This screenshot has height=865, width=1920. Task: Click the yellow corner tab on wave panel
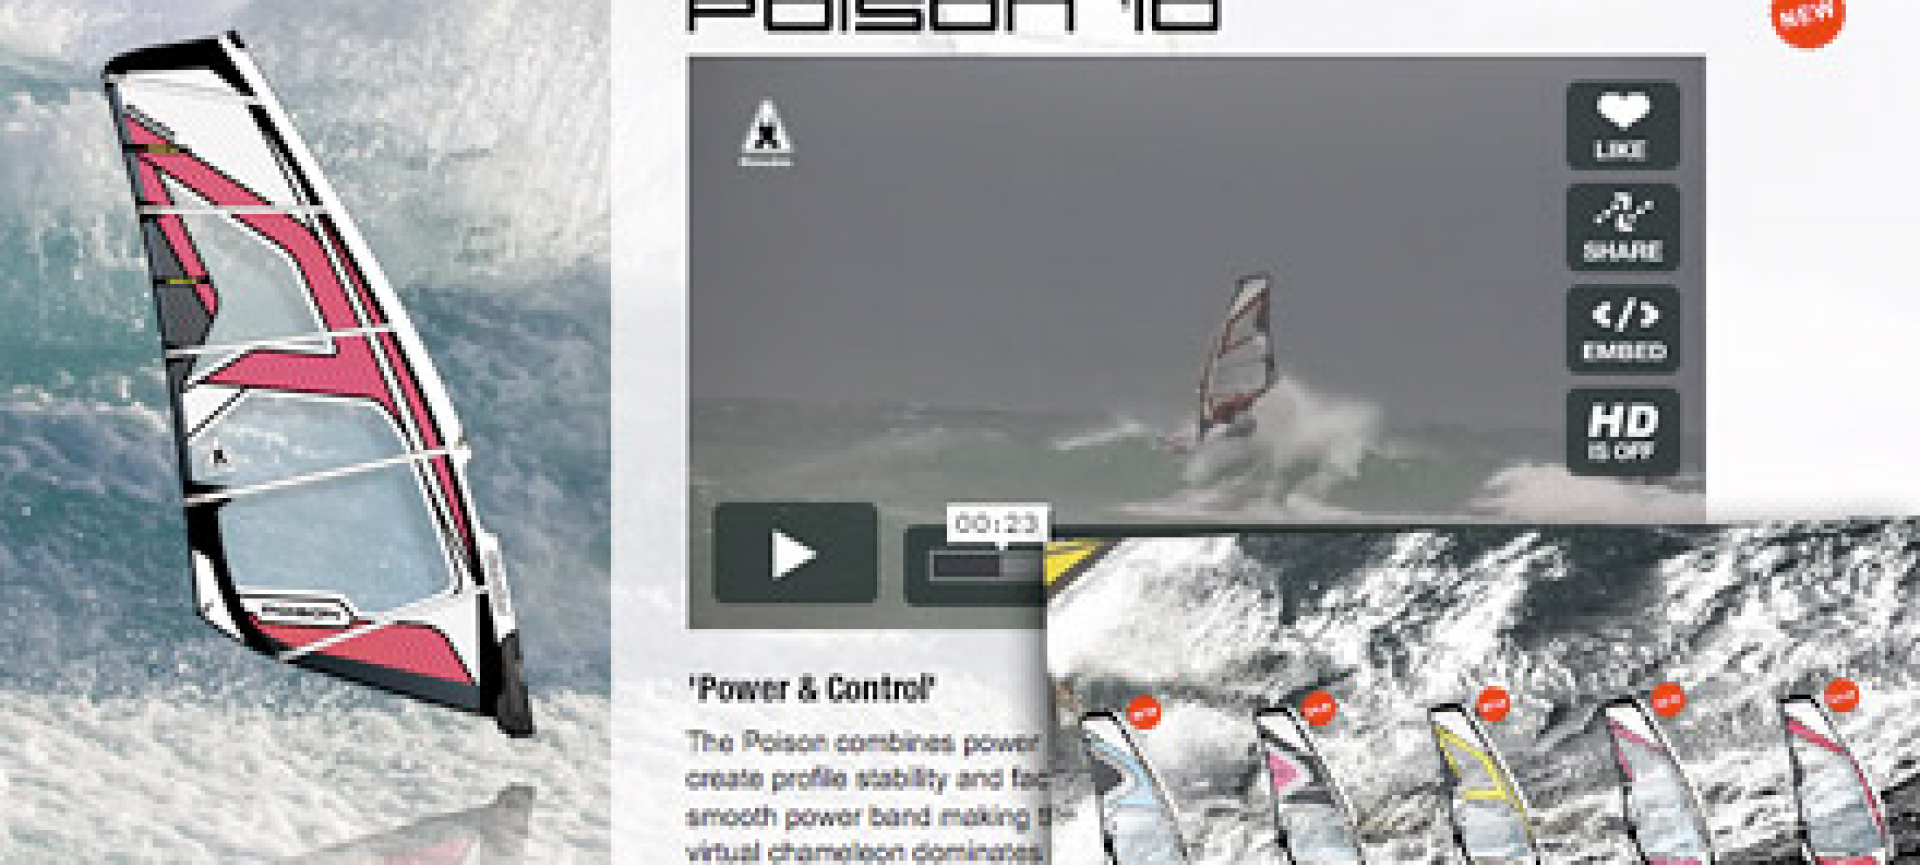point(1073,560)
